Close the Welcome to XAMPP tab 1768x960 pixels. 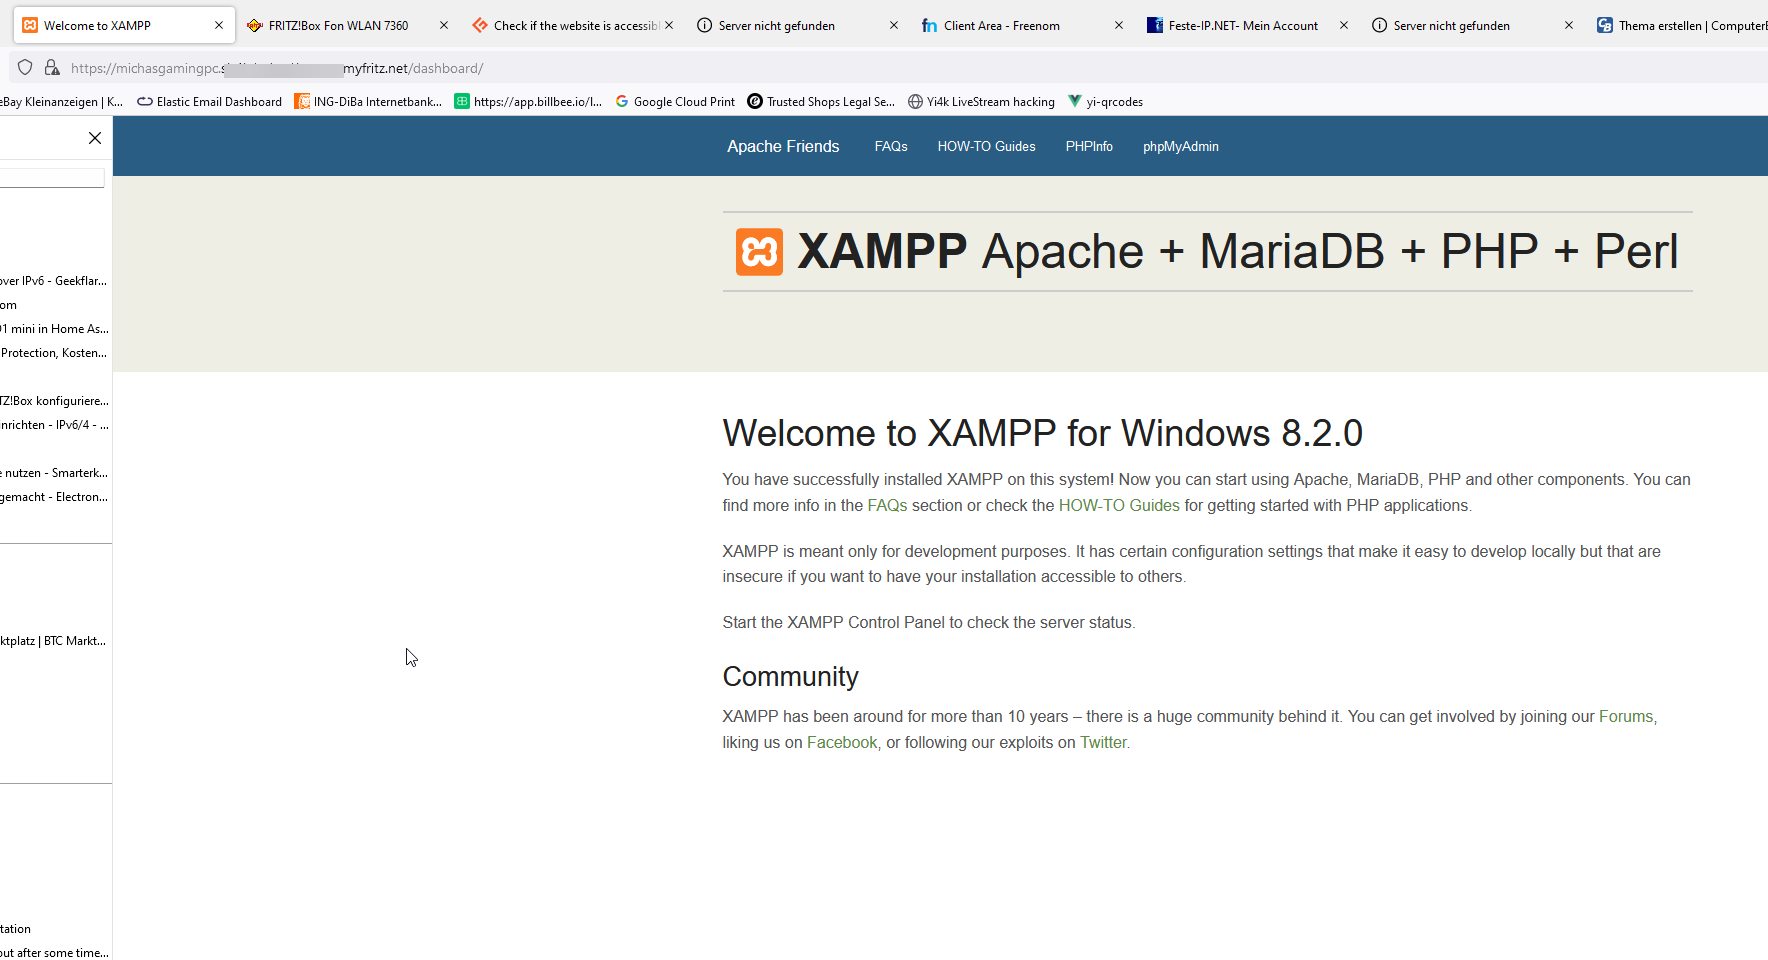[219, 25]
